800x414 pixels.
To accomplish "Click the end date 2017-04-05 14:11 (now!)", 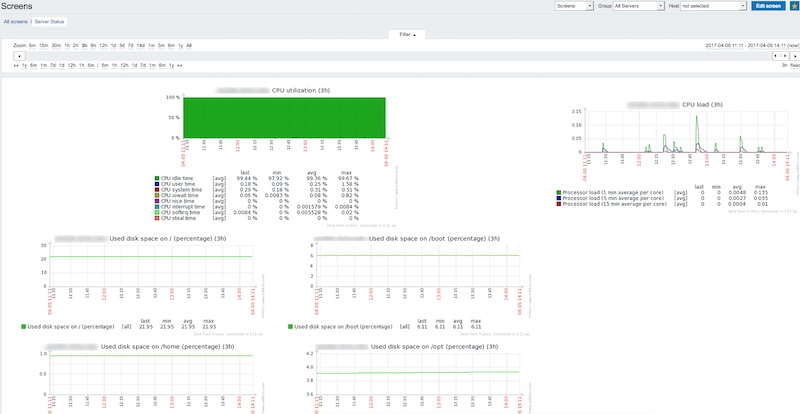I will click(x=773, y=45).
